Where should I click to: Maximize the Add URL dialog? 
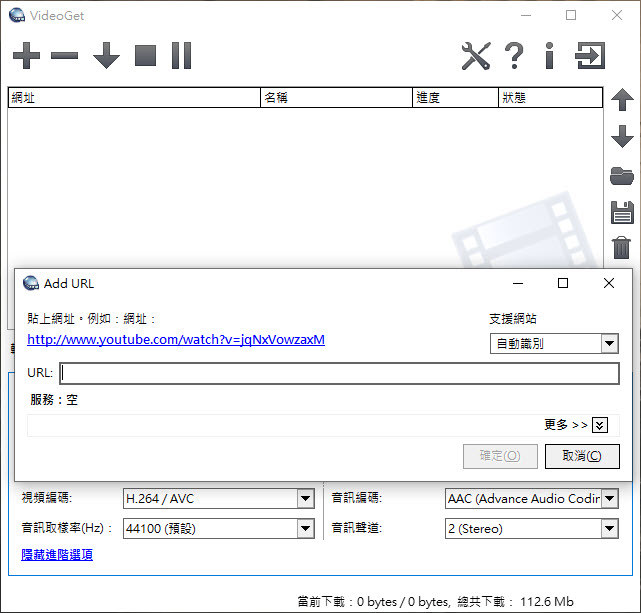click(x=563, y=283)
